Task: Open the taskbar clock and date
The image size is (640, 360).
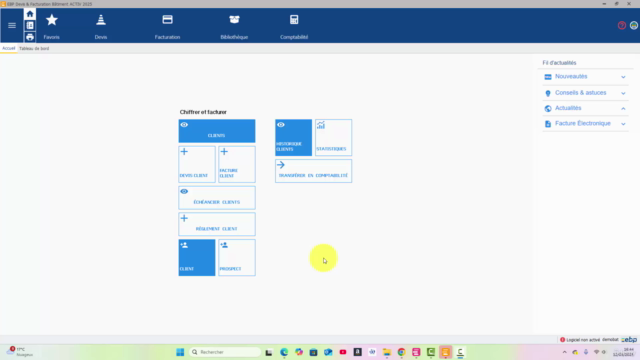Action: tap(623, 352)
